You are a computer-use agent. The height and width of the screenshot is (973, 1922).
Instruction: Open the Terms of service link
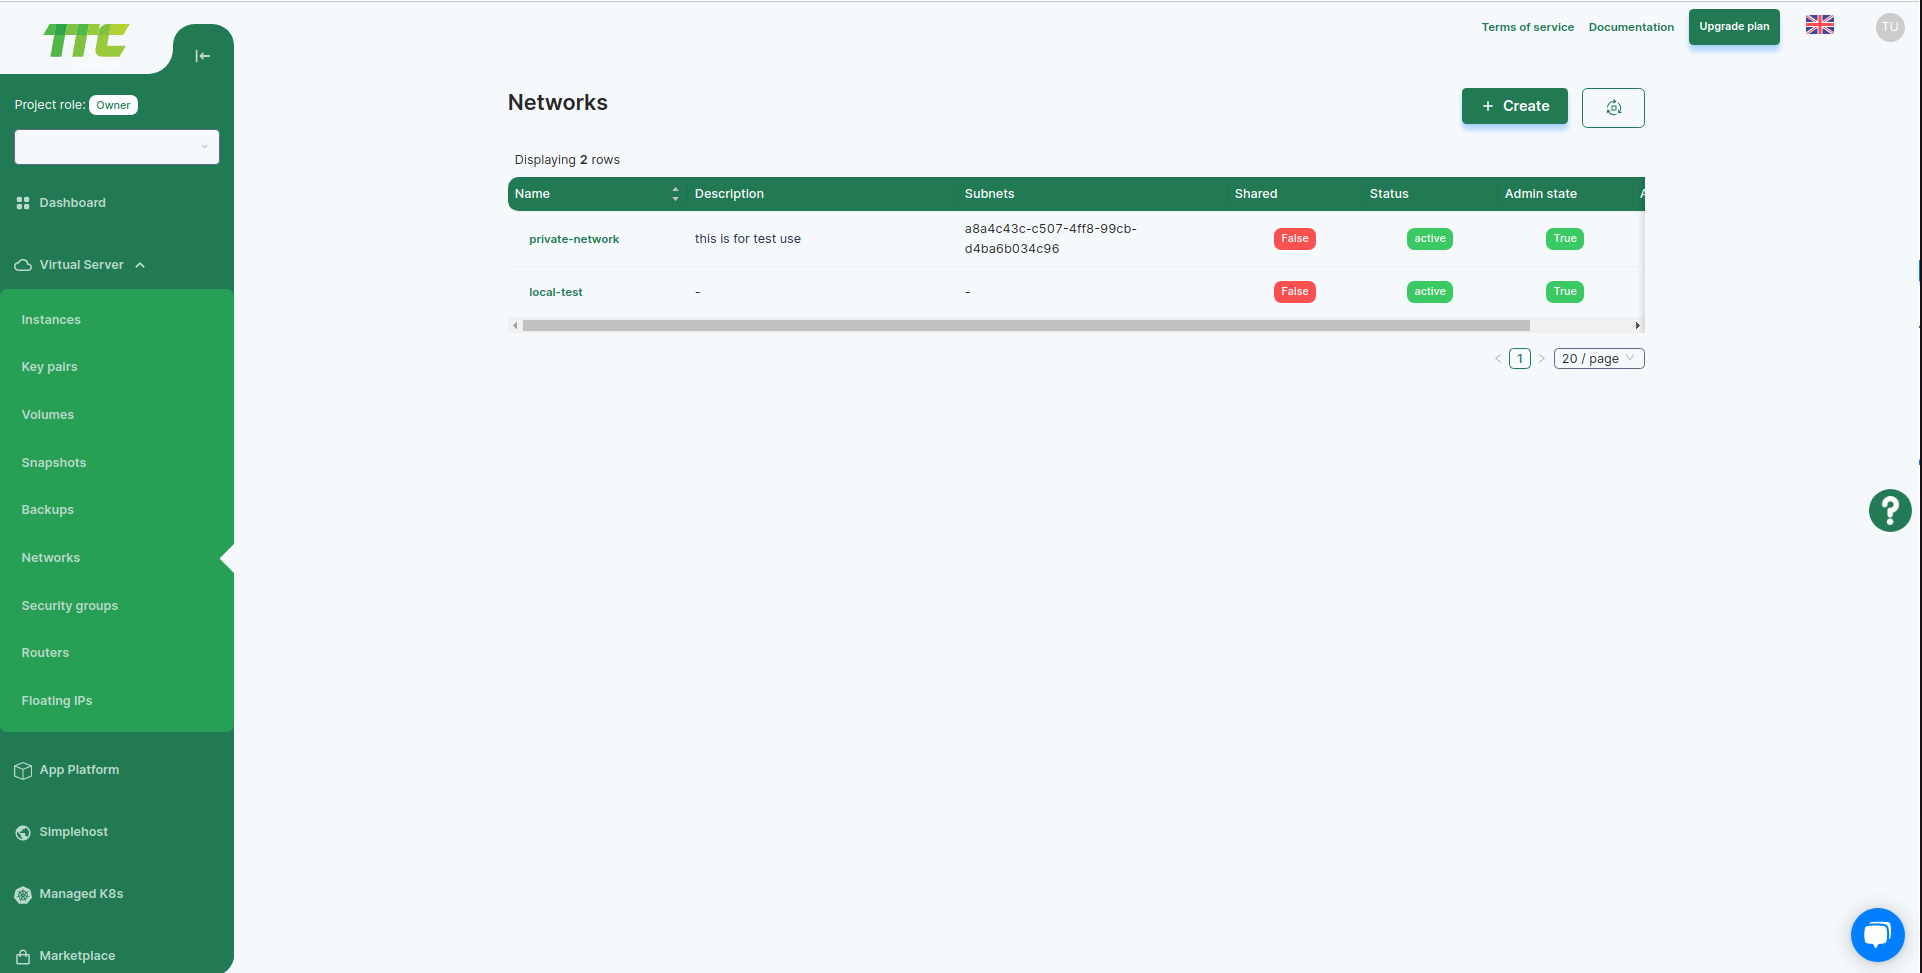(1528, 27)
